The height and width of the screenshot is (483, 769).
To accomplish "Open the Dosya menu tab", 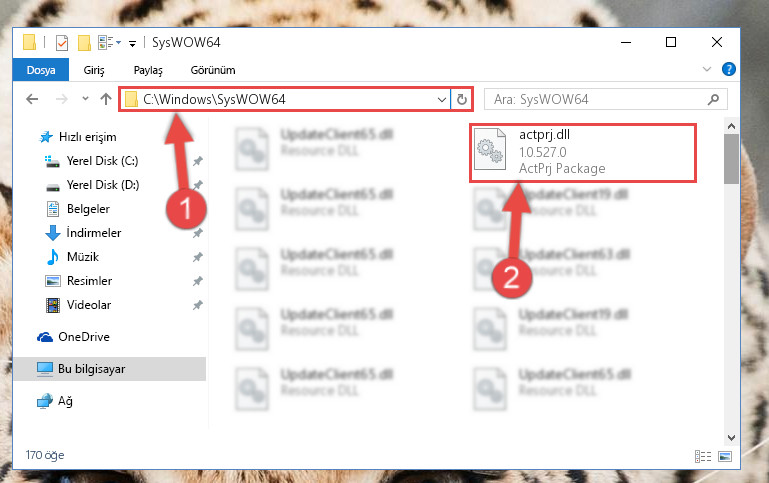I will tap(41, 70).
